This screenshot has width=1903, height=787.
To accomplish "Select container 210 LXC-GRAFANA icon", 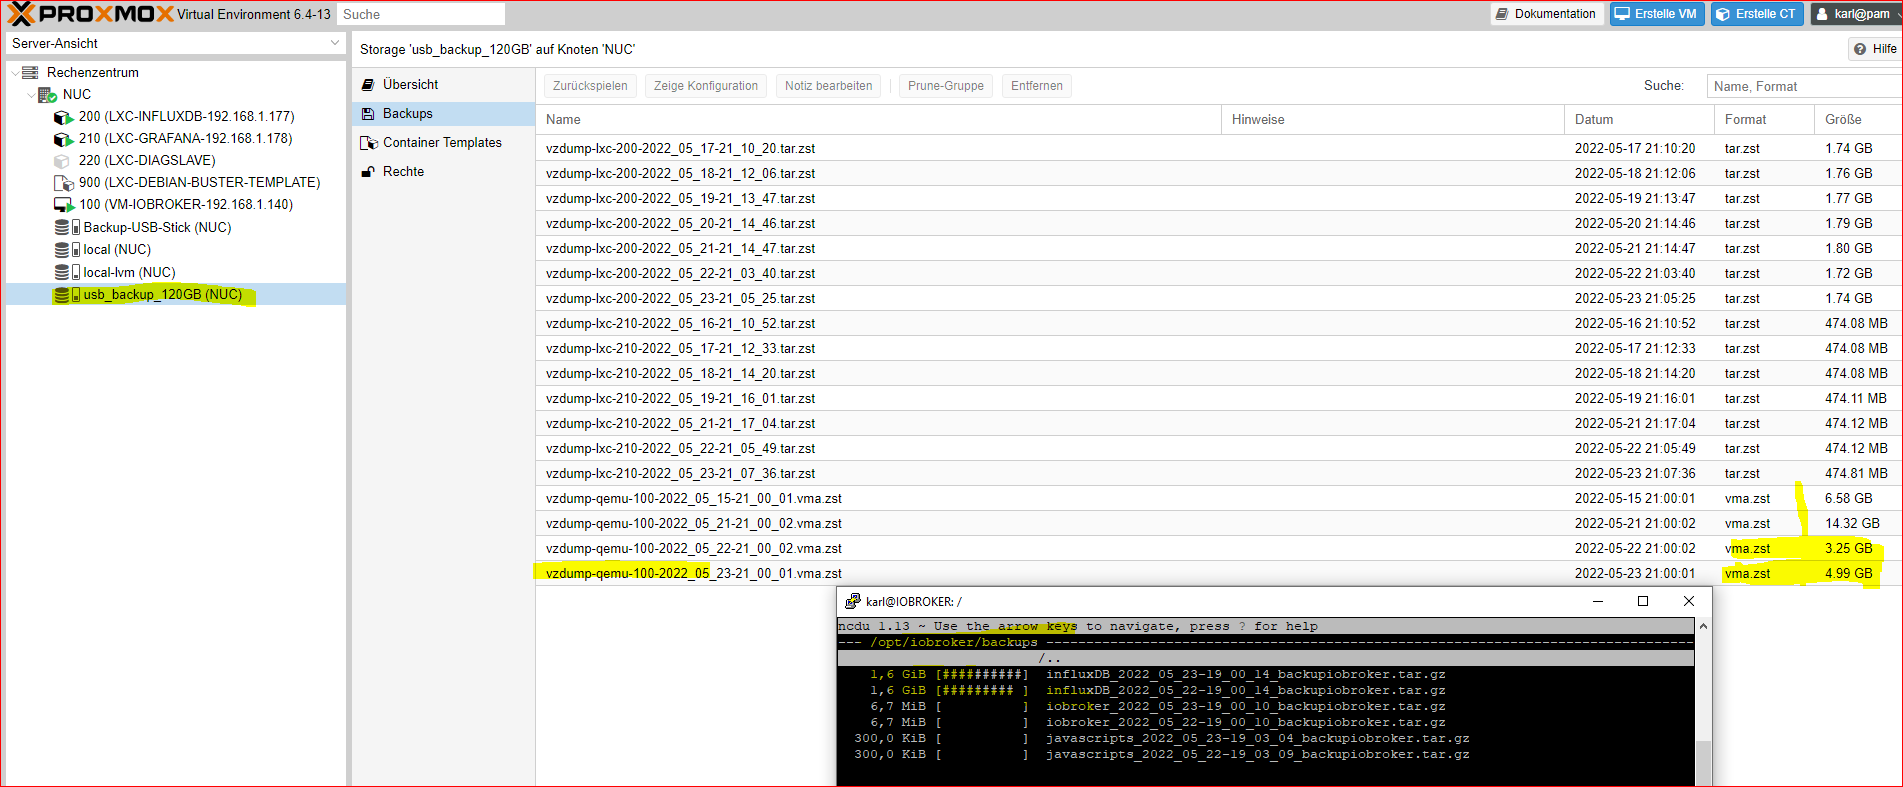I will pos(63,139).
